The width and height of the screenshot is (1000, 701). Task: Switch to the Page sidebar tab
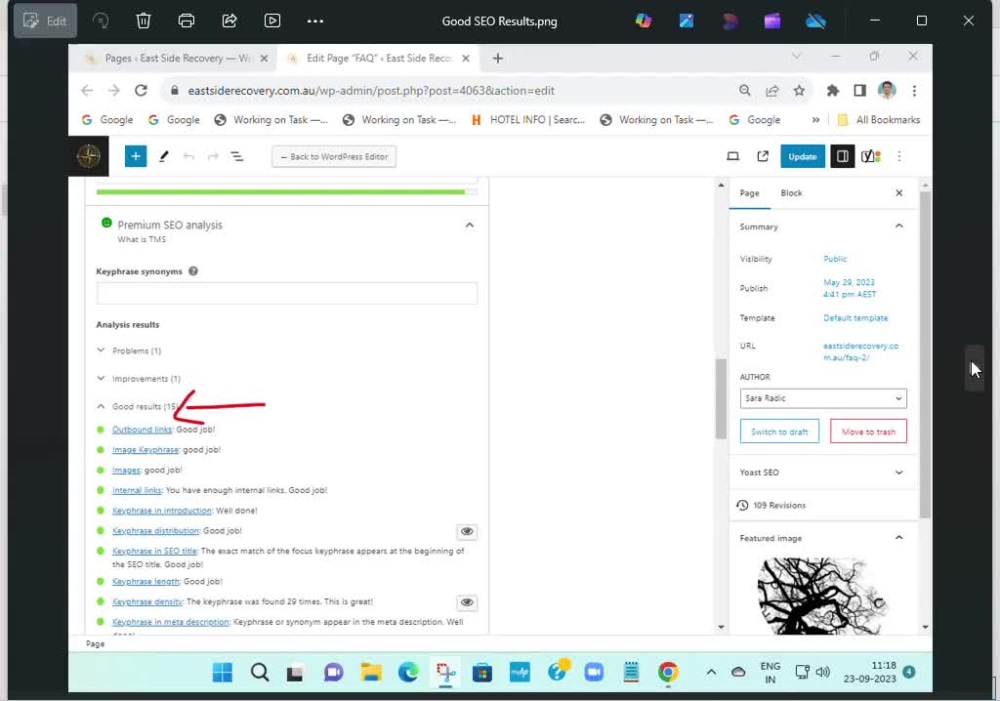(x=749, y=193)
